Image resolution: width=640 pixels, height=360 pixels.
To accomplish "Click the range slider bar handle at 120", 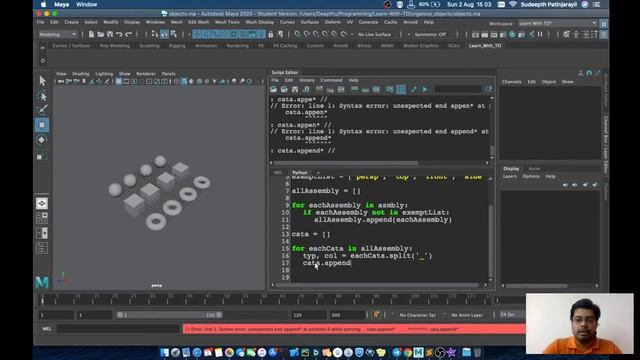I will (x=219, y=315).
